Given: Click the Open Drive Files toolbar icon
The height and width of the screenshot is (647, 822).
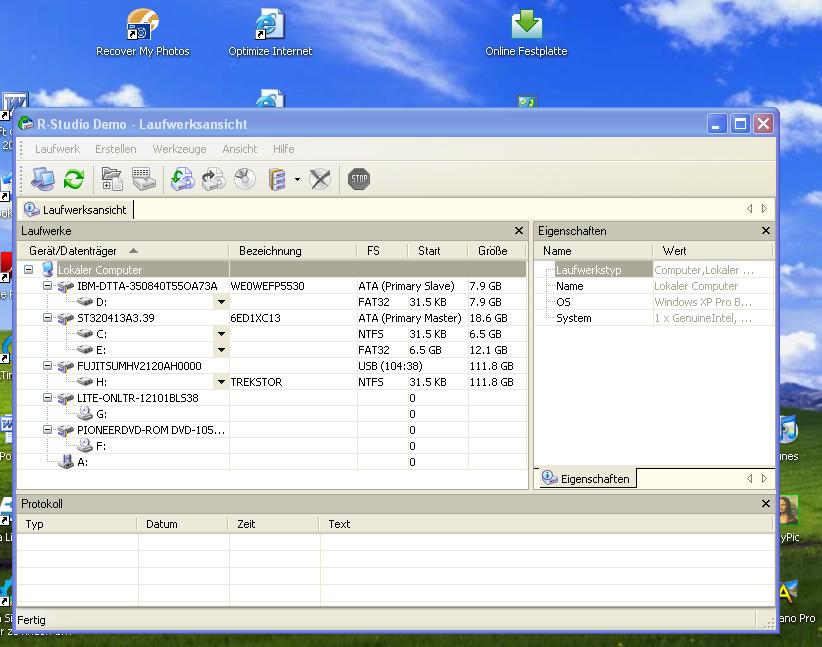Looking at the screenshot, I should 112,179.
